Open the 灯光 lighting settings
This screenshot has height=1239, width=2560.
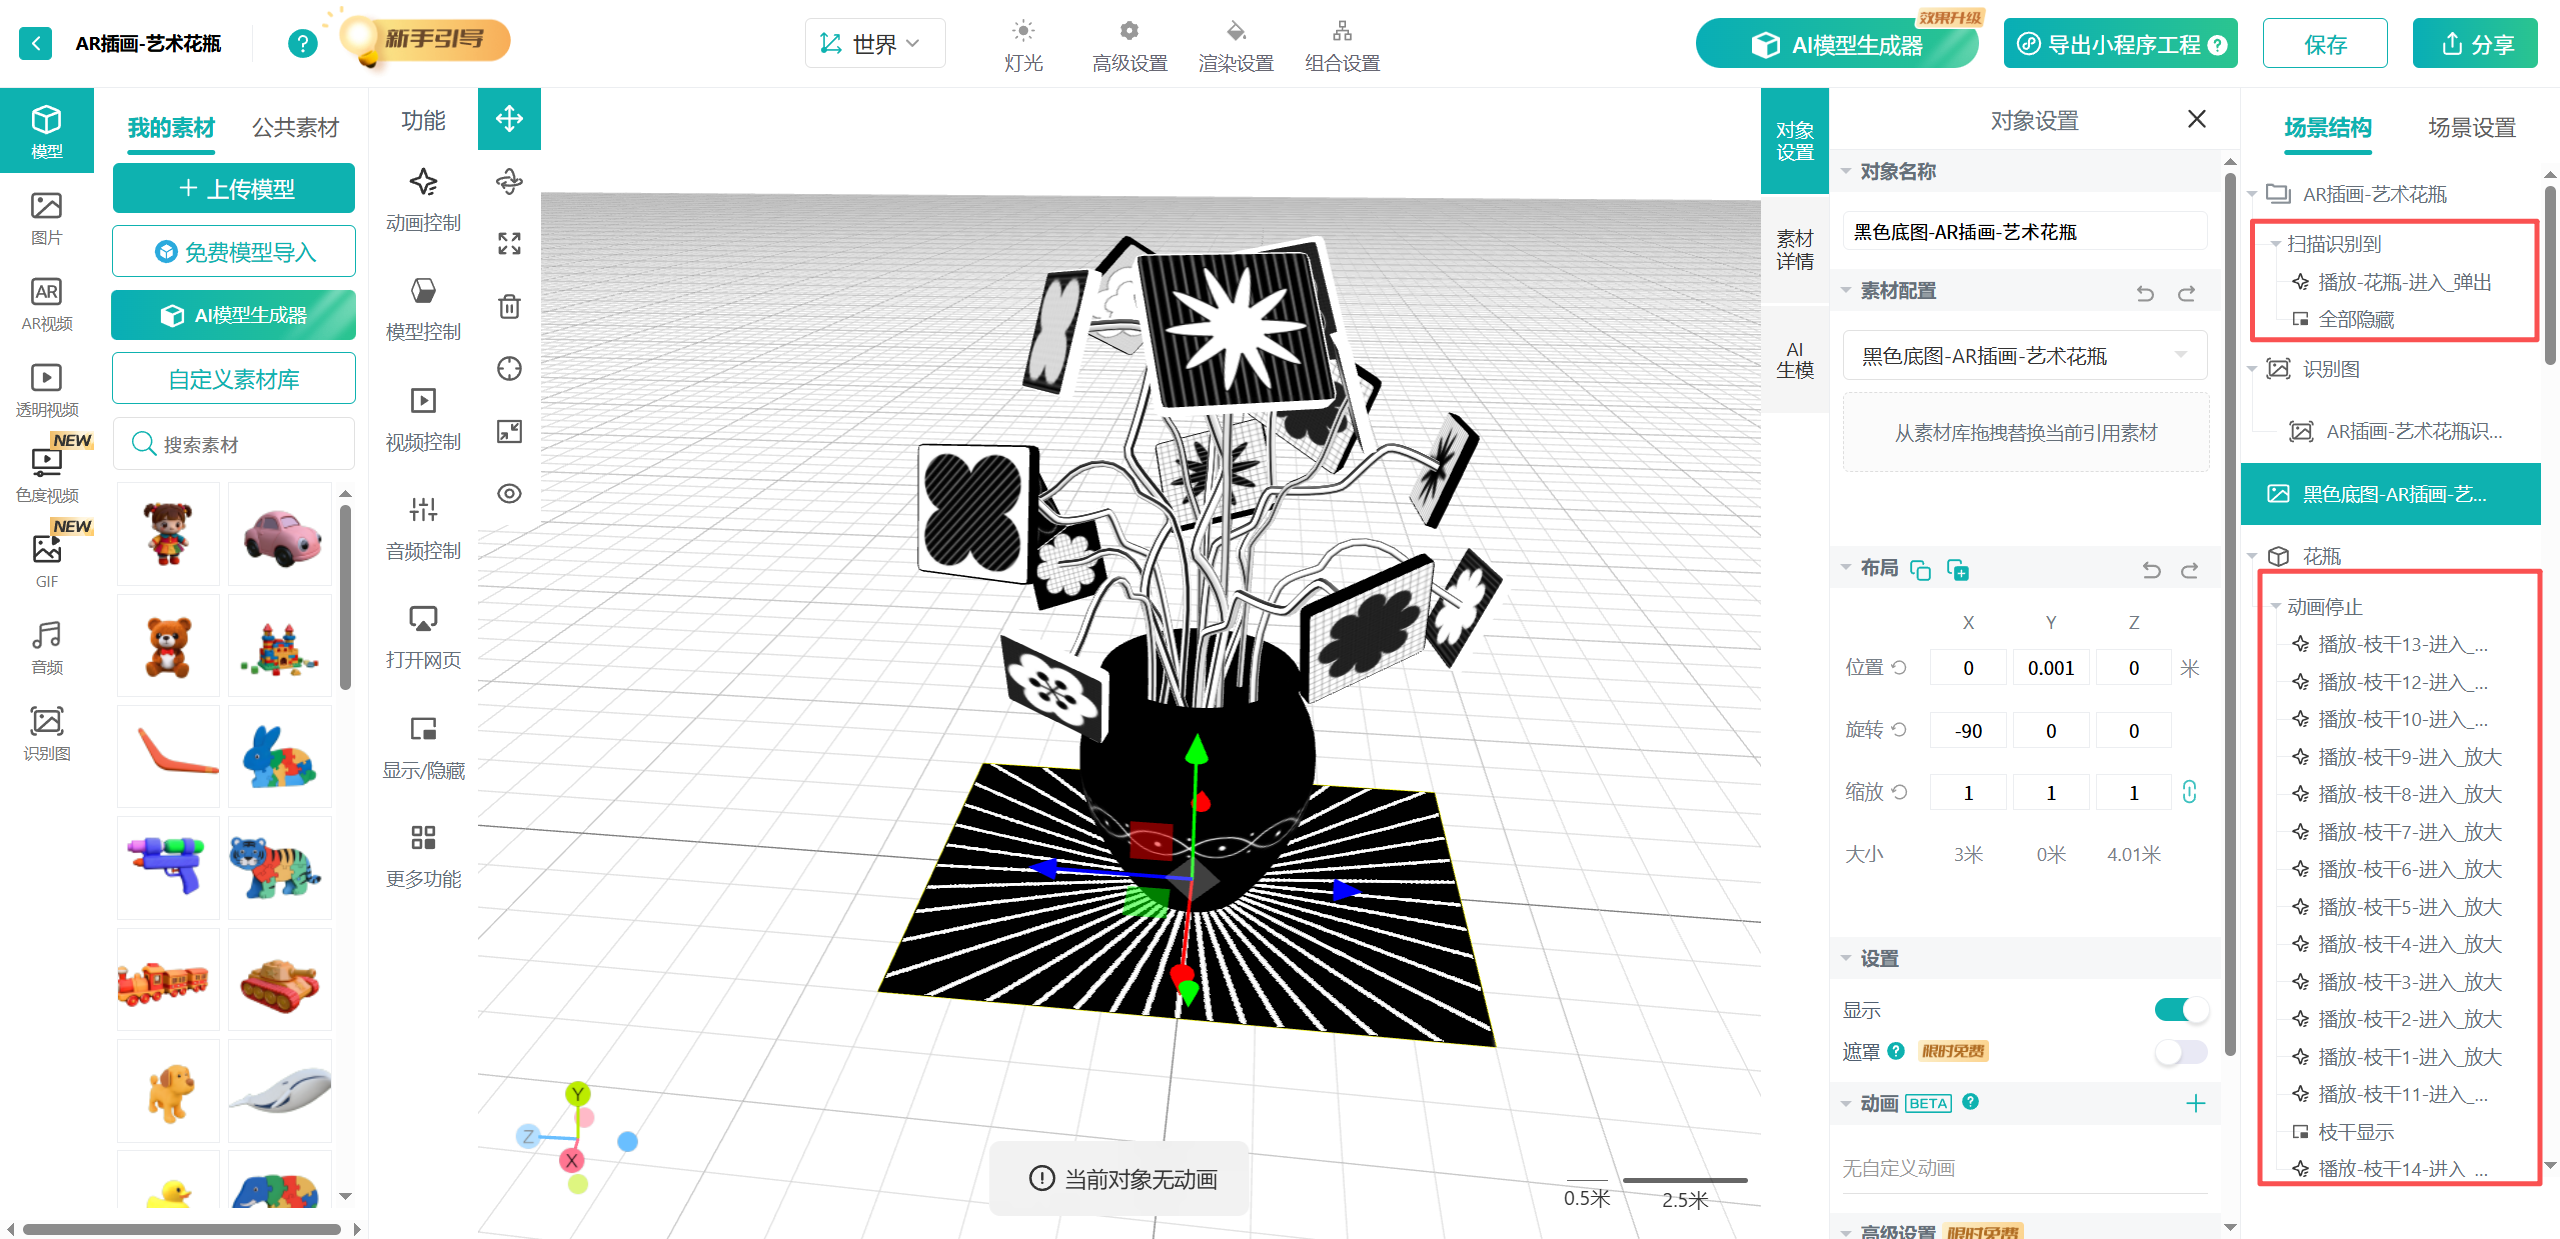click(1023, 45)
